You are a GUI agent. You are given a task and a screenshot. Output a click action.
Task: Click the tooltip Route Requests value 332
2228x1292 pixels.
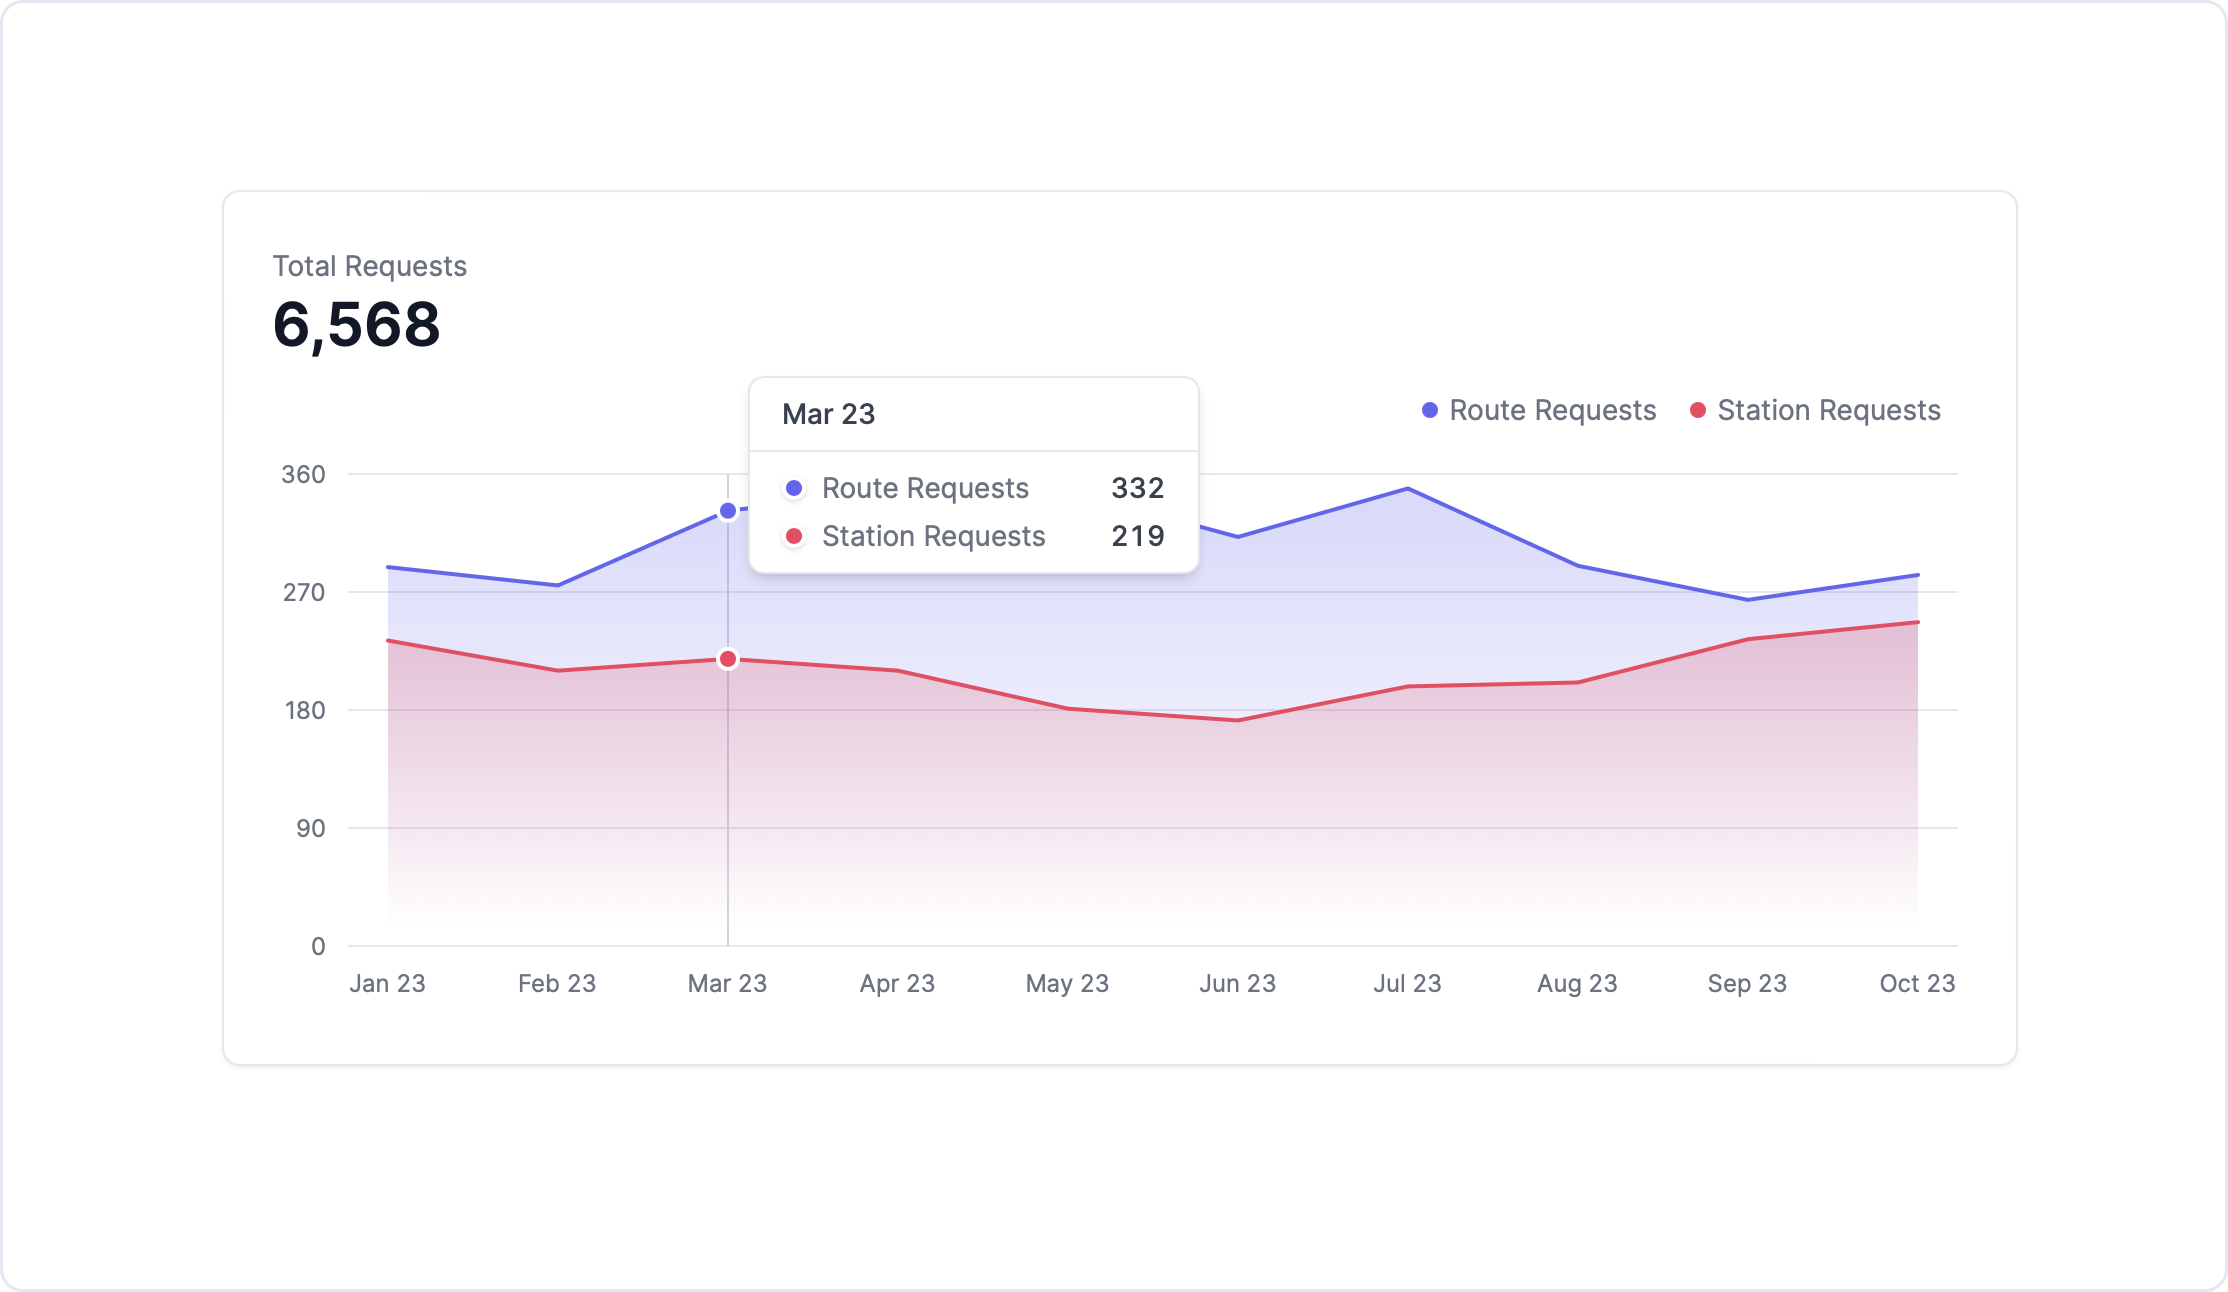tap(1138, 488)
